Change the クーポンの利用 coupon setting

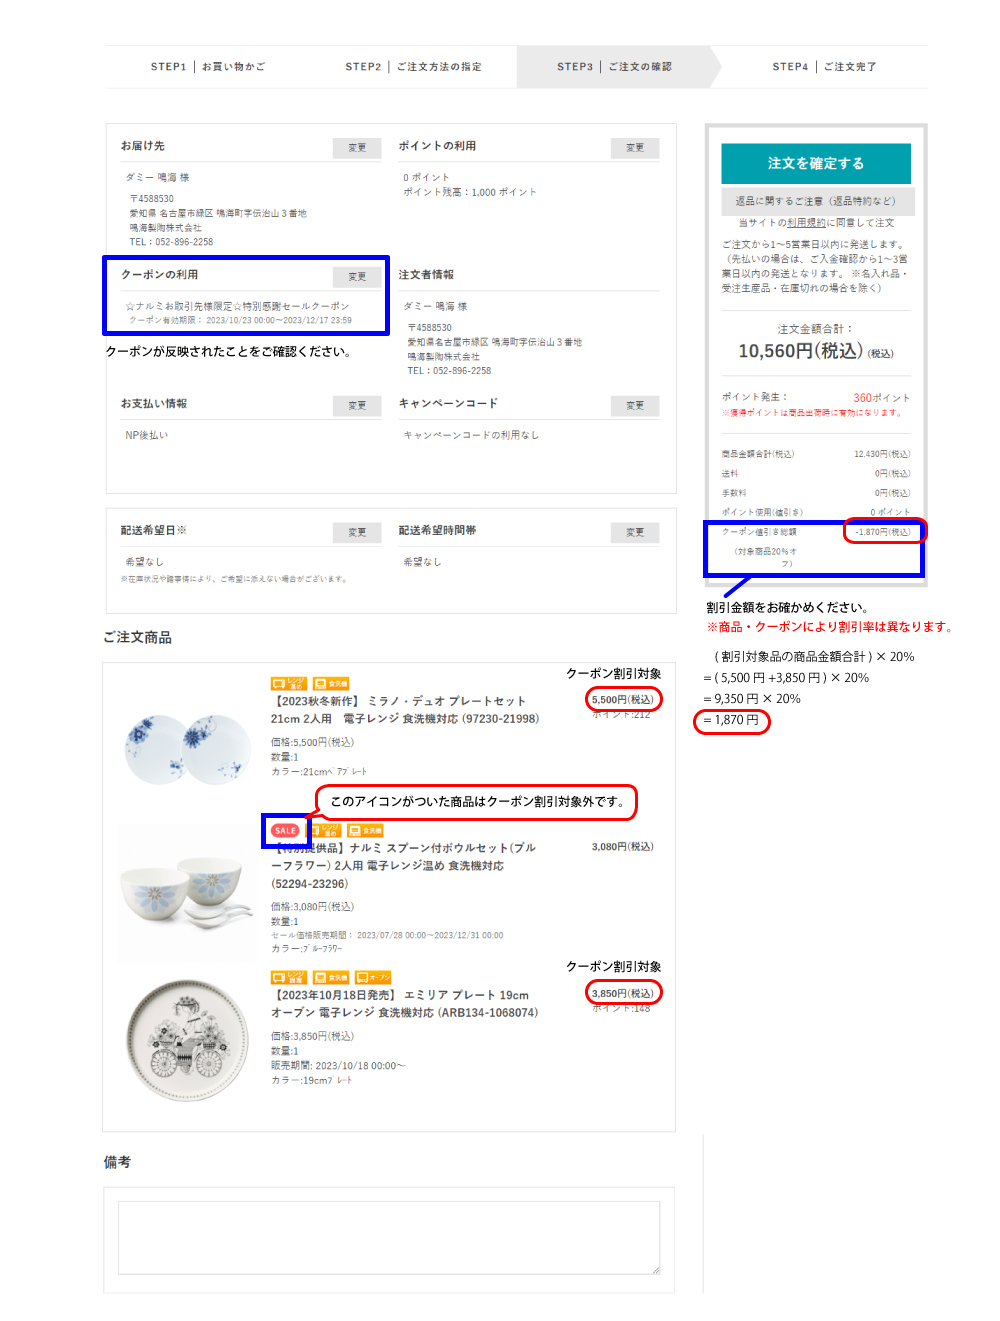pyautogui.click(x=357, y=277)
